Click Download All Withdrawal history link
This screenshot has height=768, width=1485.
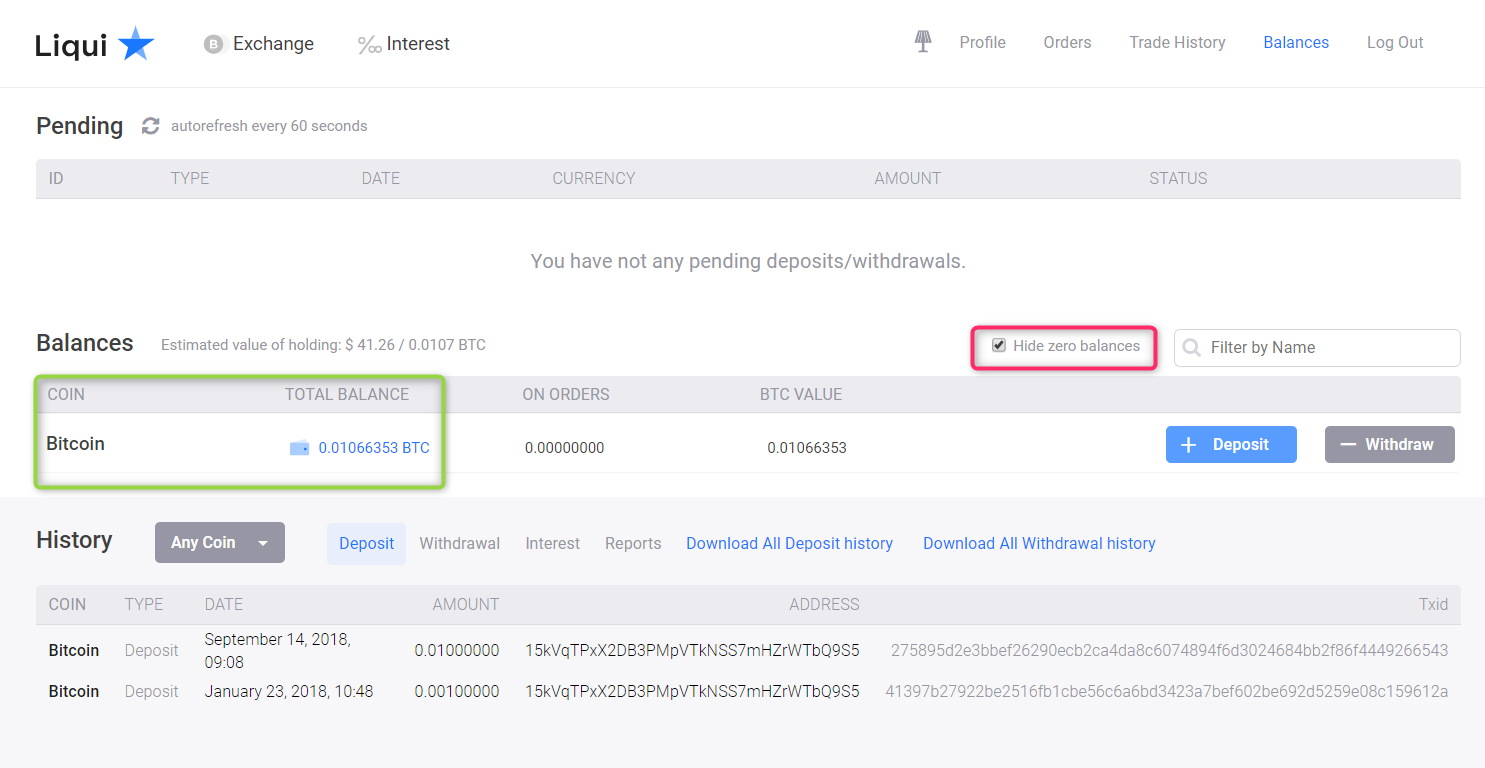pos(1039,543)
